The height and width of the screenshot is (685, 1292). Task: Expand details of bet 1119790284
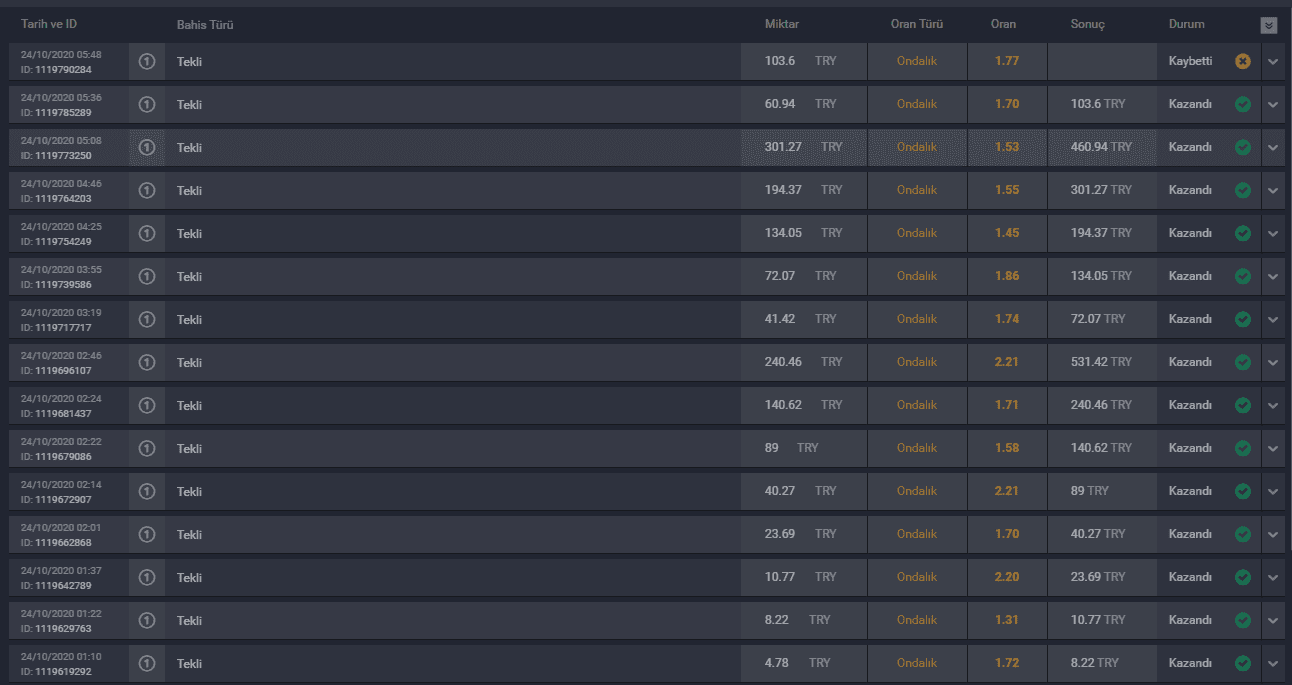point(1273,62)
